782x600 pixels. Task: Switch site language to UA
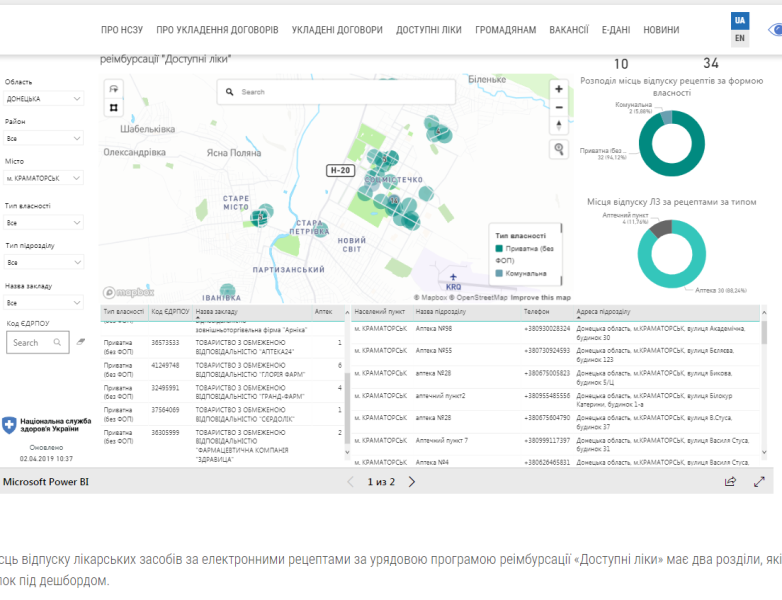(740, 21)
